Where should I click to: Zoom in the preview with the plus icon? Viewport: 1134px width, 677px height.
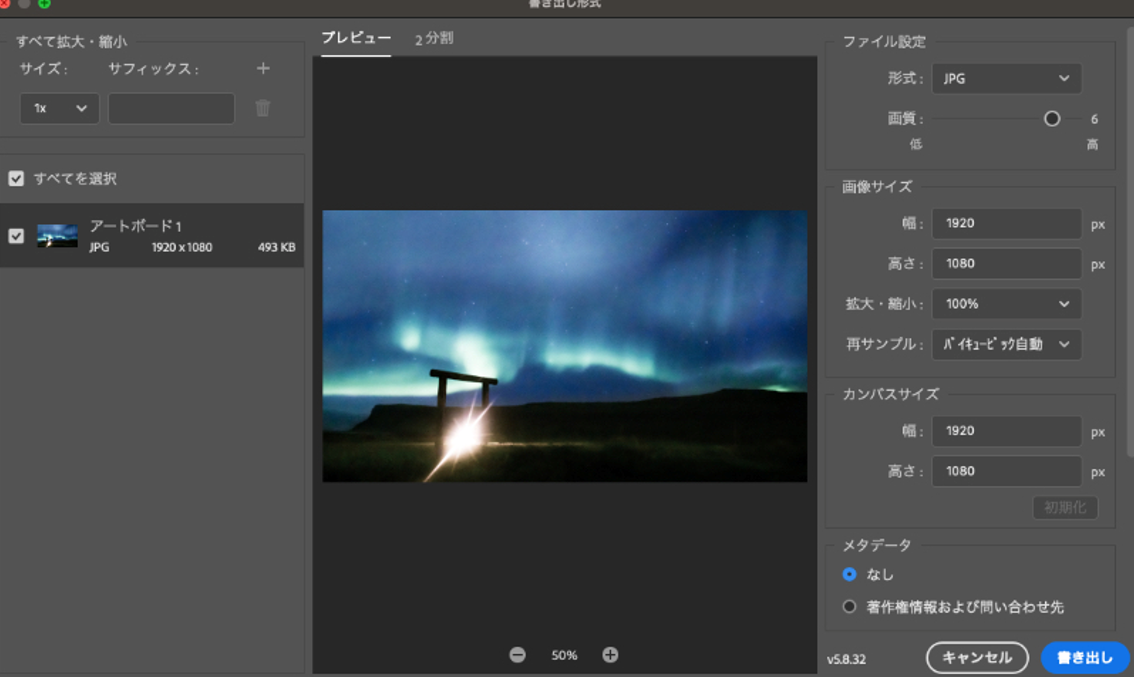tap(610, 655)
